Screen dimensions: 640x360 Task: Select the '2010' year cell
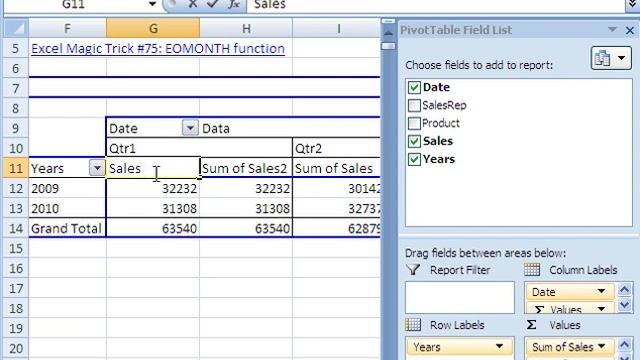point(67,209)
